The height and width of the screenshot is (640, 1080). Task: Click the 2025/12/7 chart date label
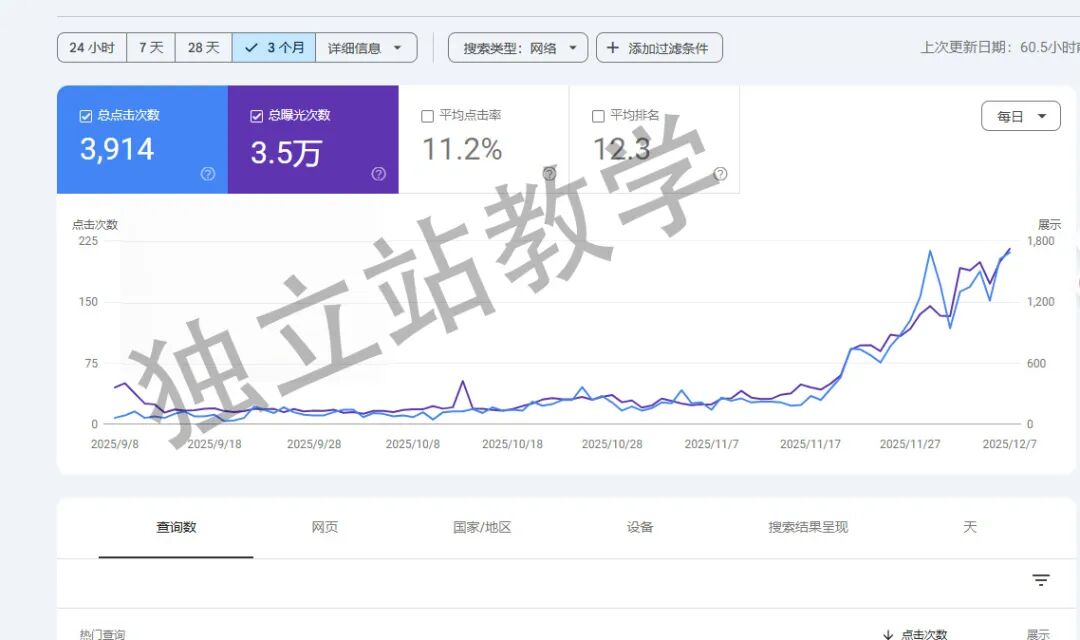(x=1009, y=444)
